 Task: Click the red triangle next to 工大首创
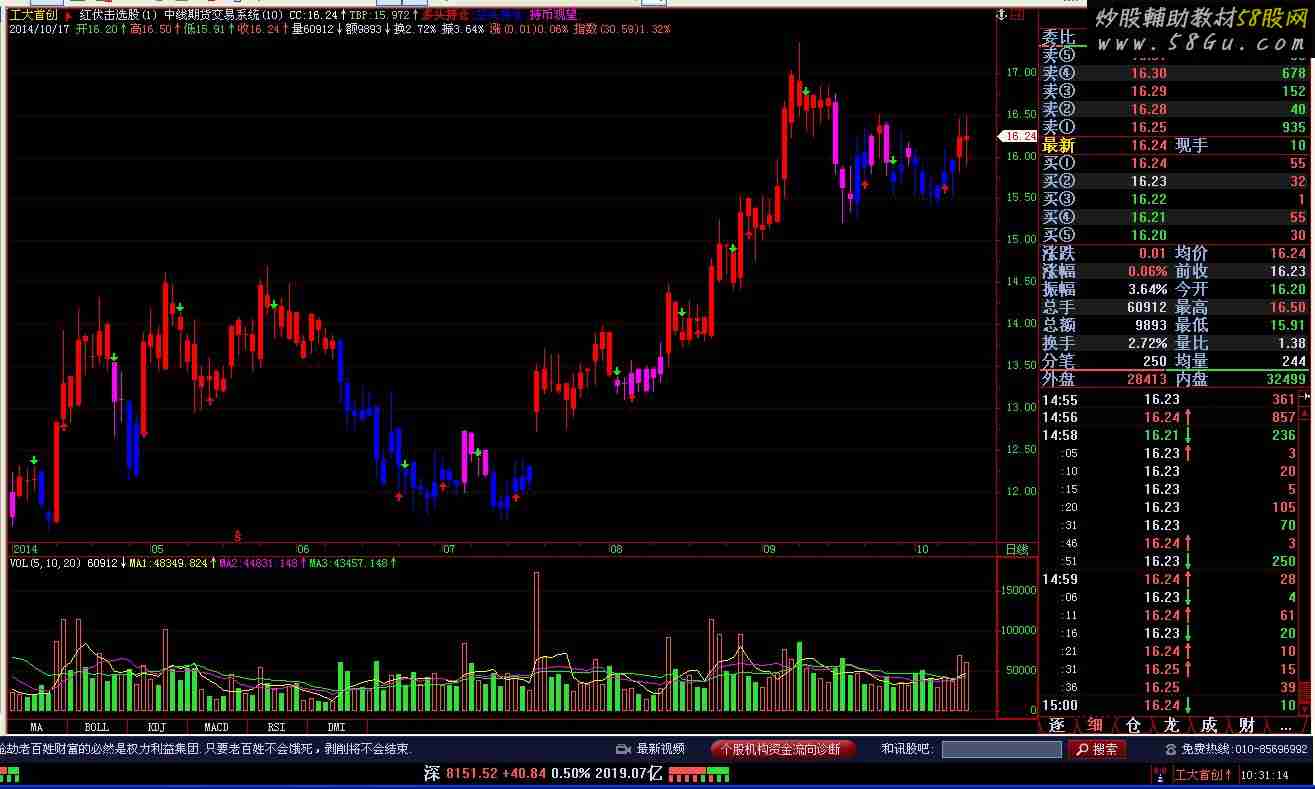67,16
